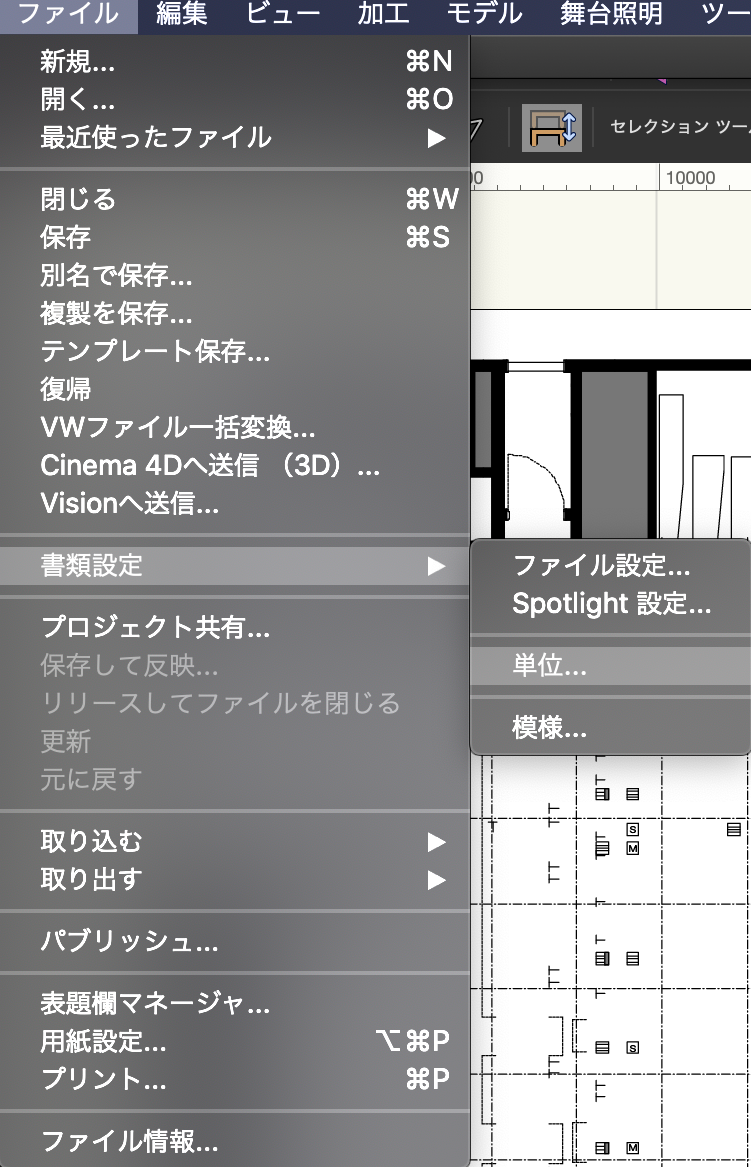Choose 別名で保存... entry
This screenshot has height=1167, width=751.
(x=234, y=275)
